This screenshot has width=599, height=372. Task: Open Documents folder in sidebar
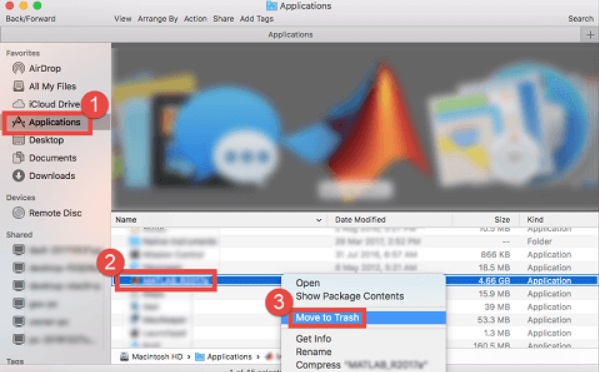[x=44, y=158]
